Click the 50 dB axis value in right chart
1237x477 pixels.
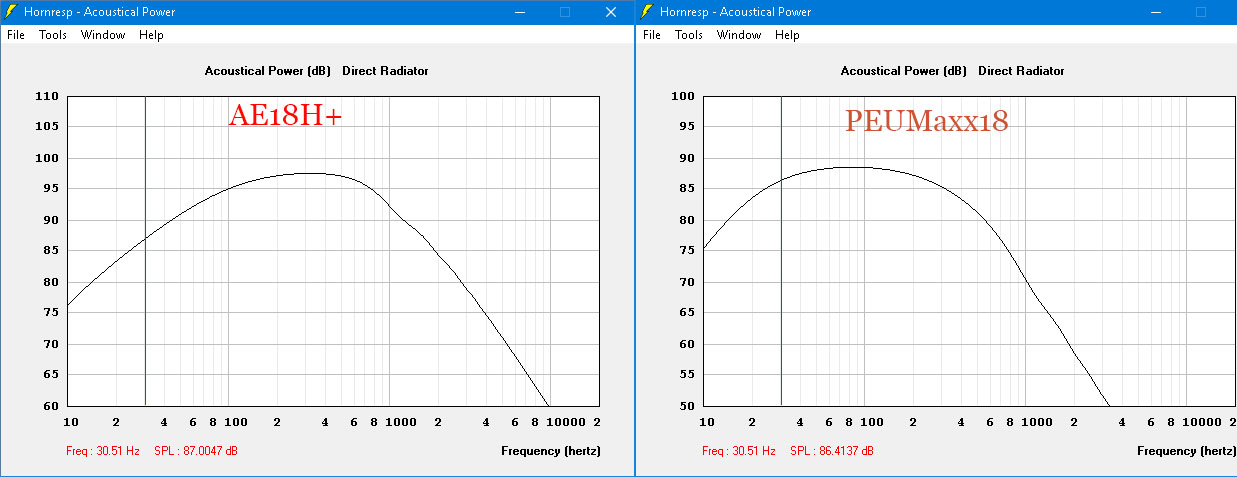686,406
